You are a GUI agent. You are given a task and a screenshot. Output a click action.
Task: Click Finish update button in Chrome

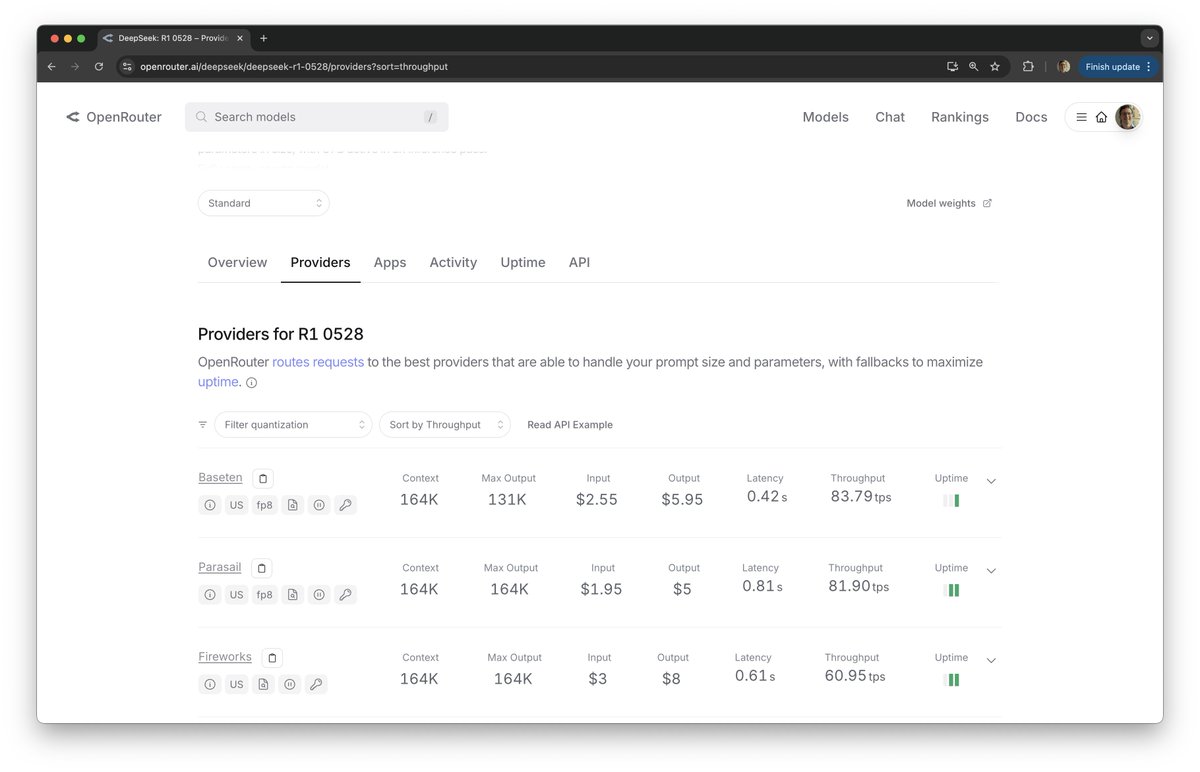click(1118, 67)
